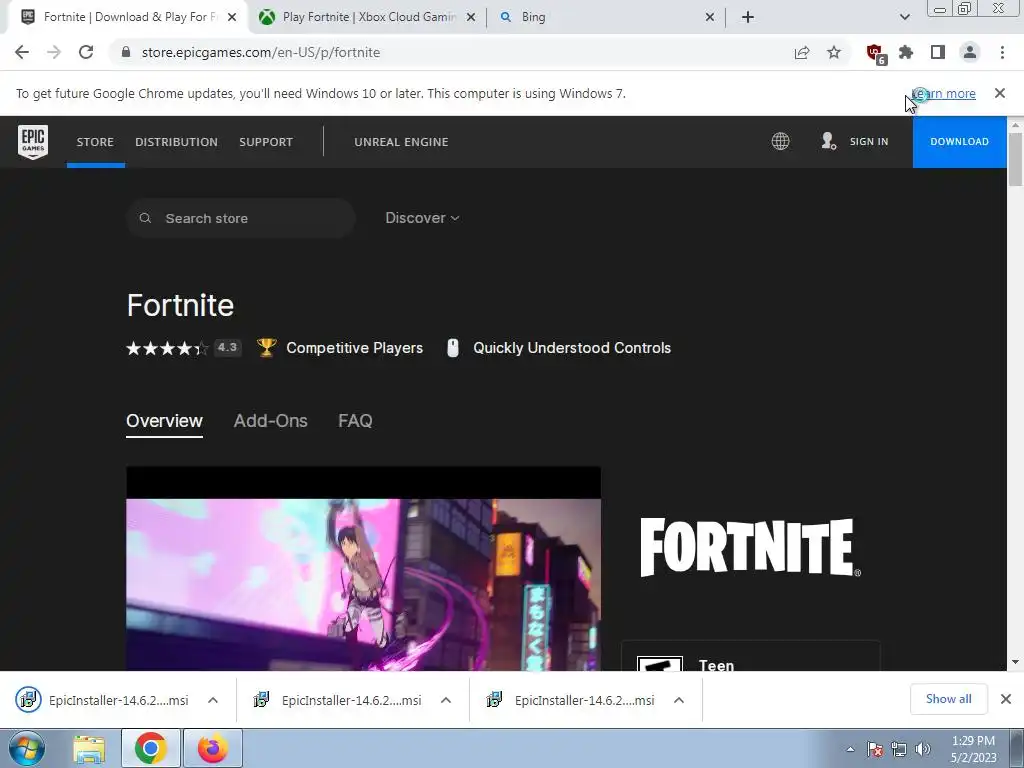
Task: Click the 4.3 rating badge
Action: tap(227, 348)
